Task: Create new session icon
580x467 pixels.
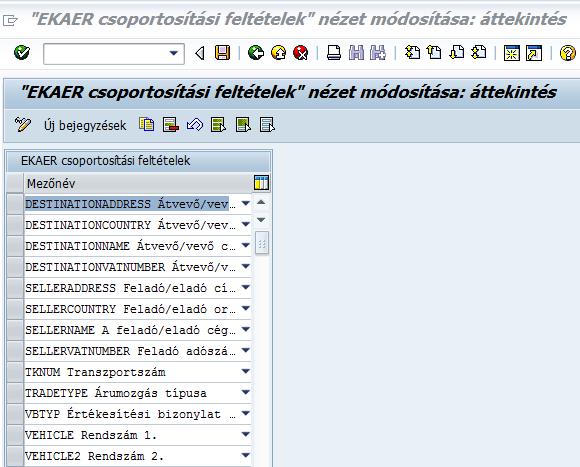Action: [512, 53]
